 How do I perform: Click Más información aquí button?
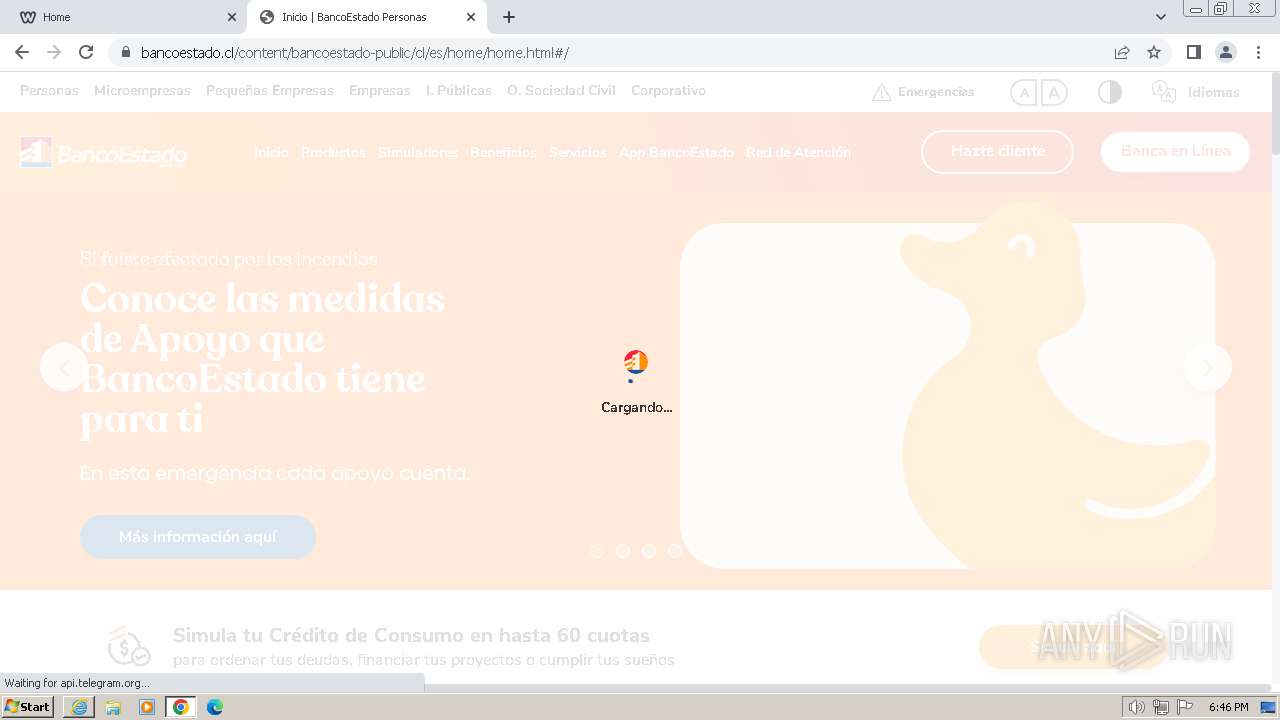click(x=198, y=537)
